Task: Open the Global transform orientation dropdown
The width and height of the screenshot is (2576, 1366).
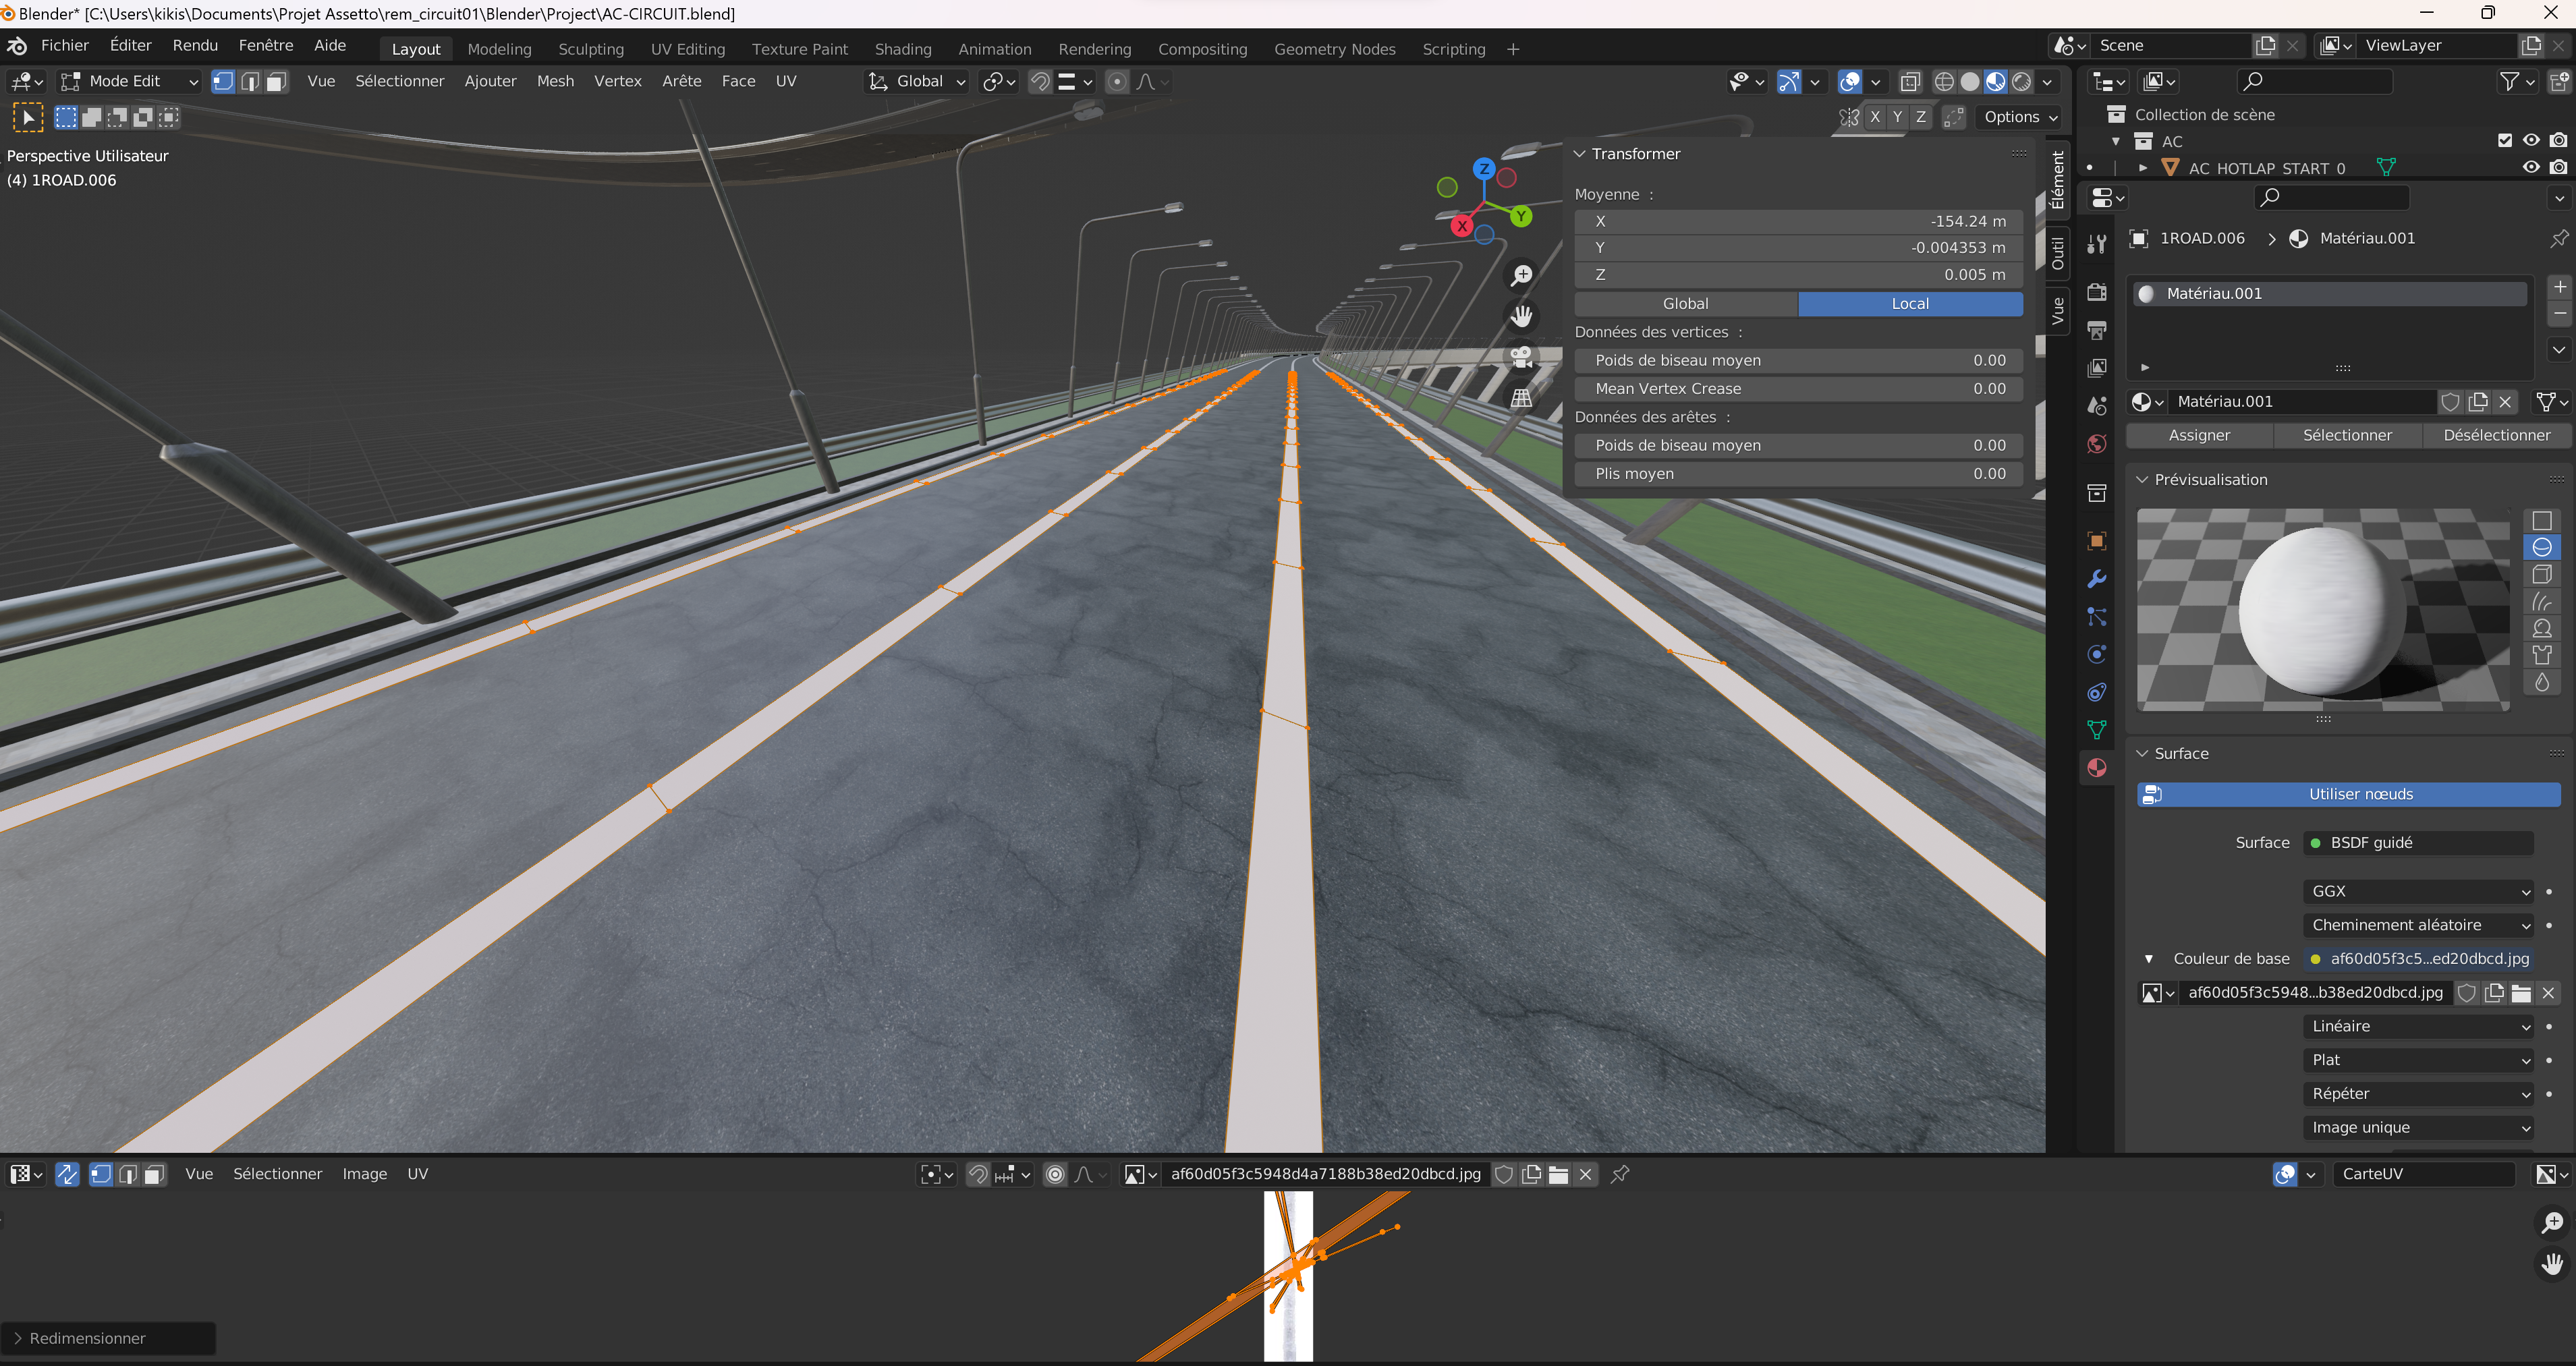Action: pos(917,81)
